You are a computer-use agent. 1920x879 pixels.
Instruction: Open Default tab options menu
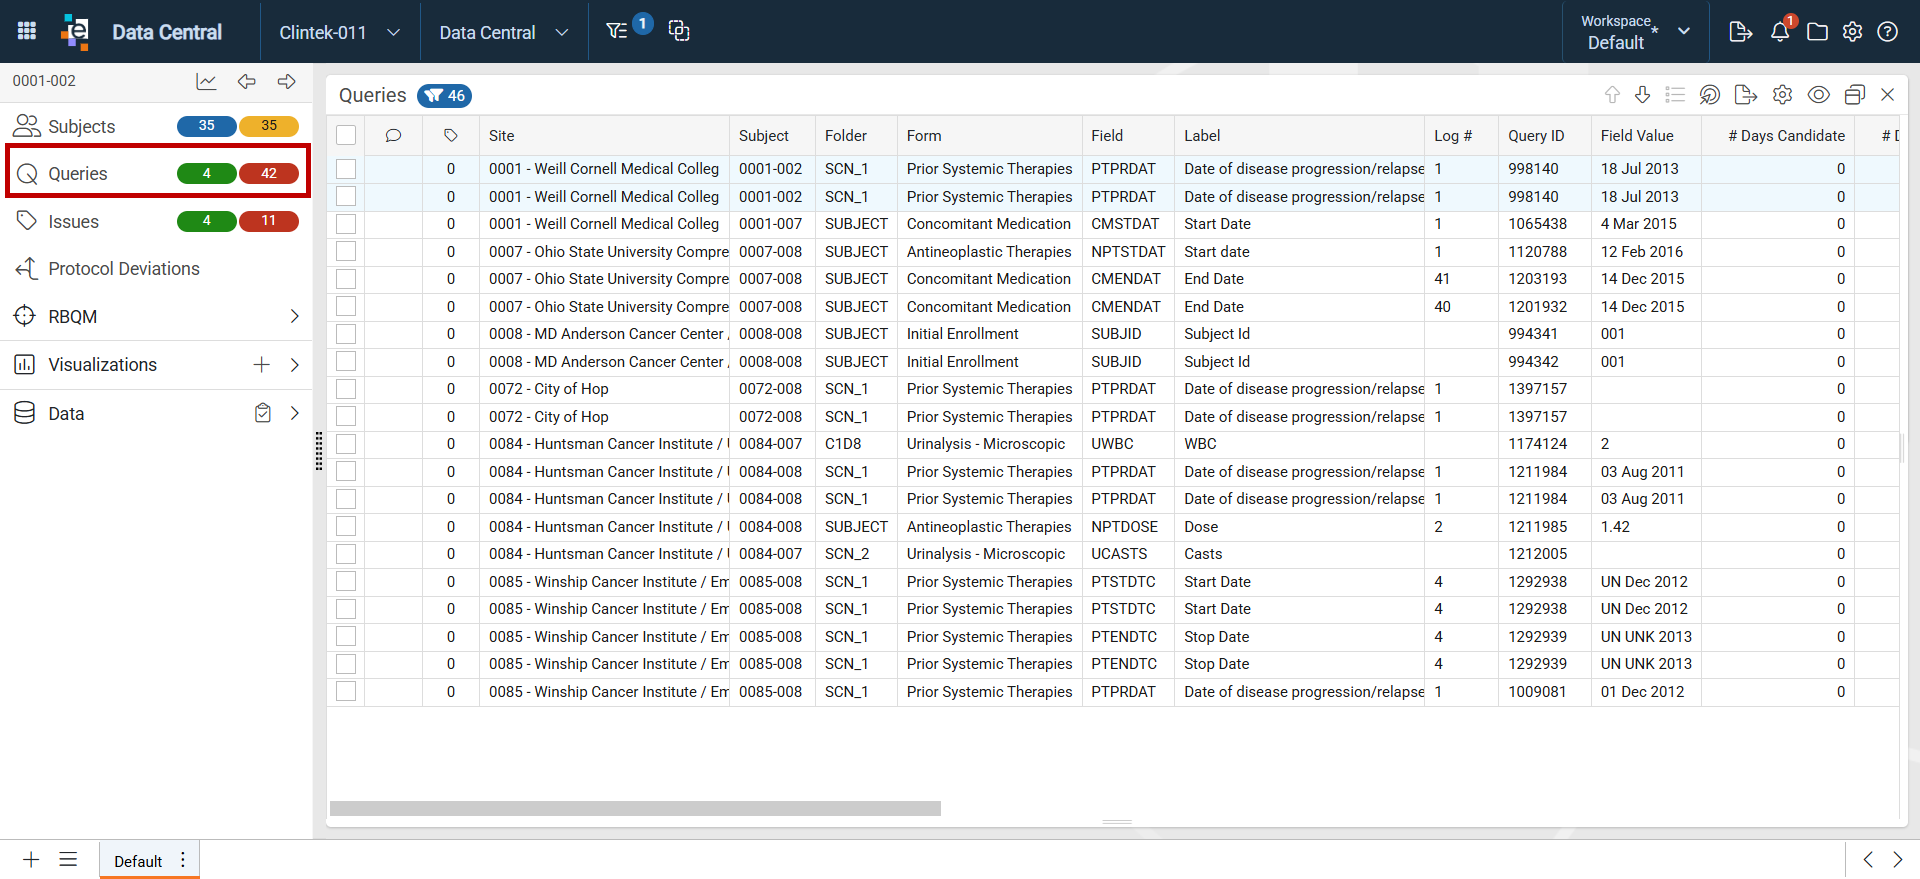click(183, 860)
